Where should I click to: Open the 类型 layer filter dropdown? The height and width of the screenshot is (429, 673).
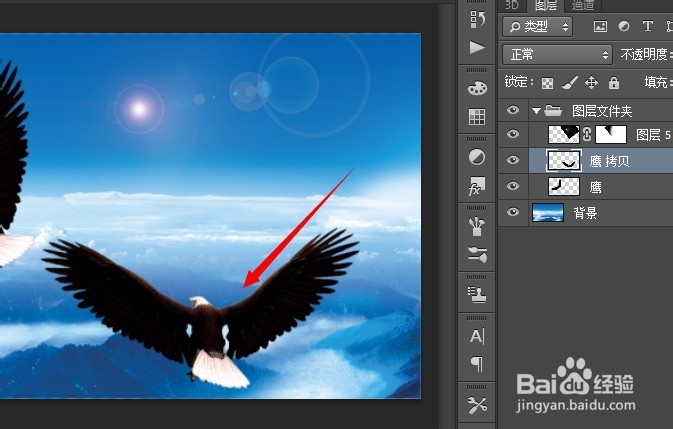(x=537, y=27)
